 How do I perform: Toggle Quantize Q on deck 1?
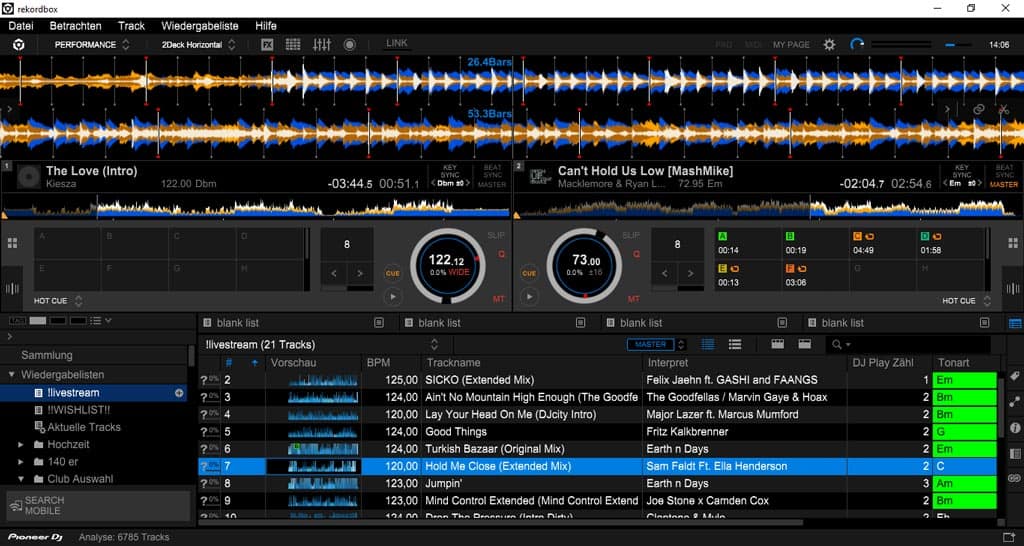tap(502, 254)
